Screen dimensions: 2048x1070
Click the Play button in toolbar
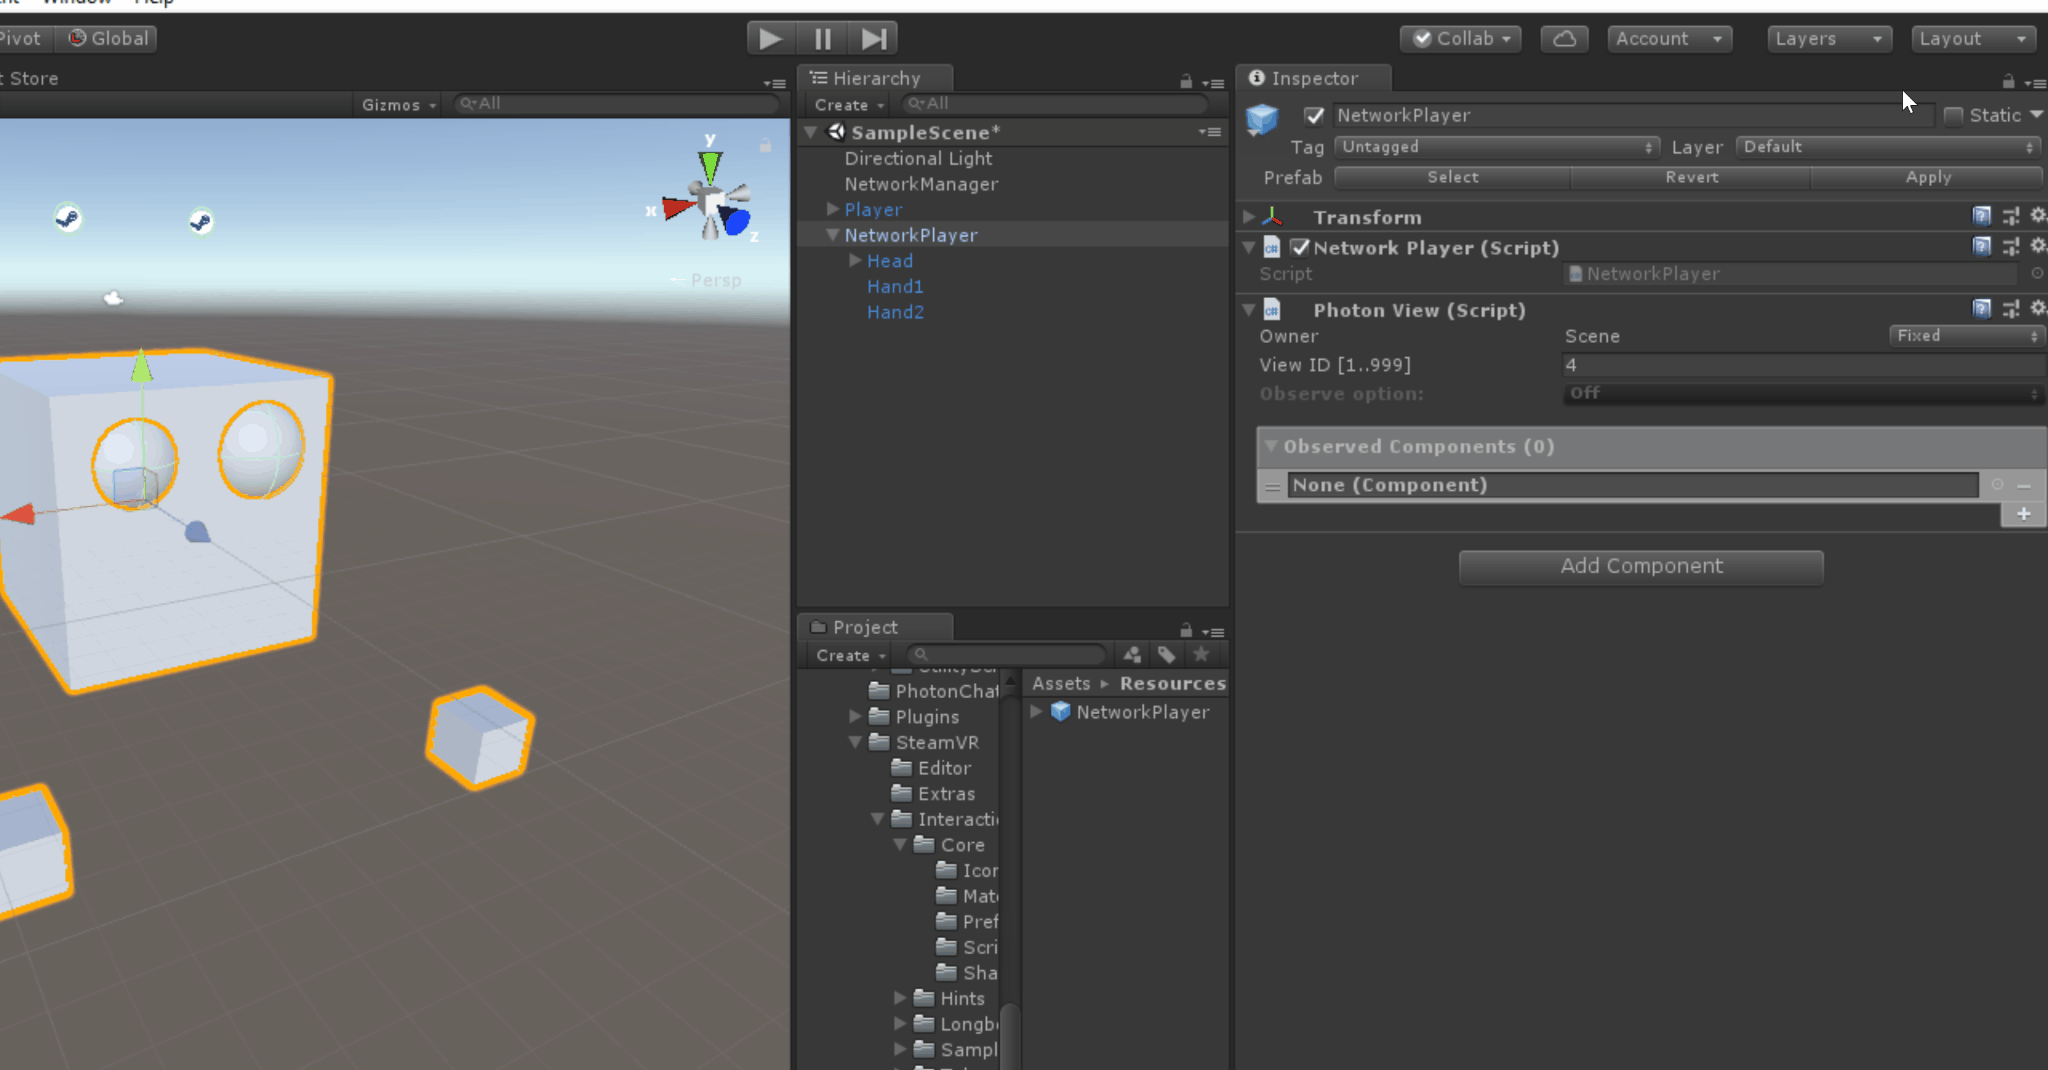click(771, 39)
